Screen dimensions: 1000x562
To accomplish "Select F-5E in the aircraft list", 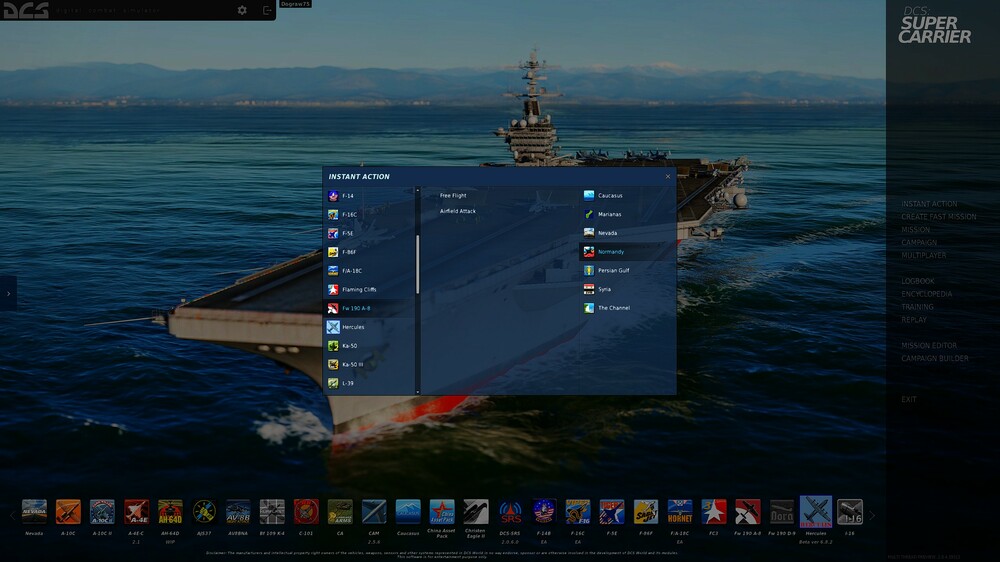I will coord(369,233).
